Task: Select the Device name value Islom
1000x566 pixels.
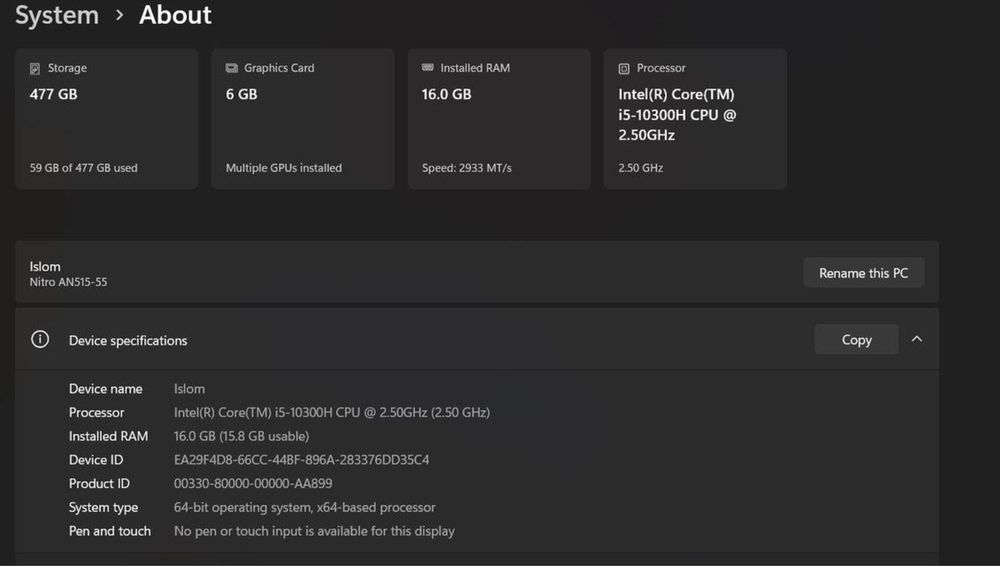Action: point(189,389)
